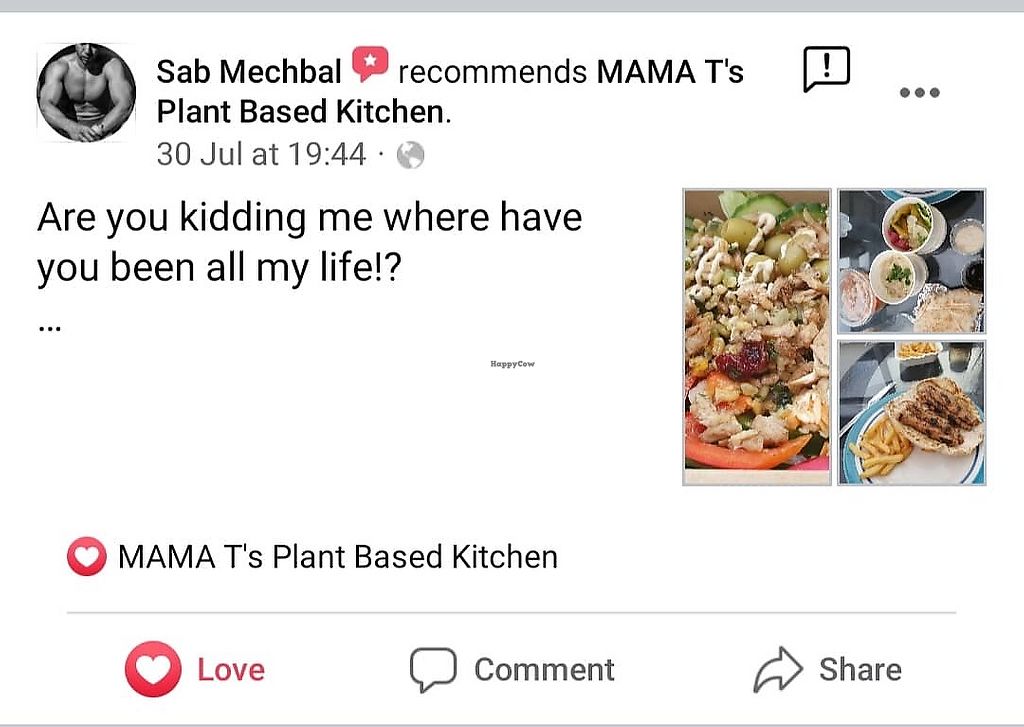Click the red recommendation star badge

tap(371, 66)
